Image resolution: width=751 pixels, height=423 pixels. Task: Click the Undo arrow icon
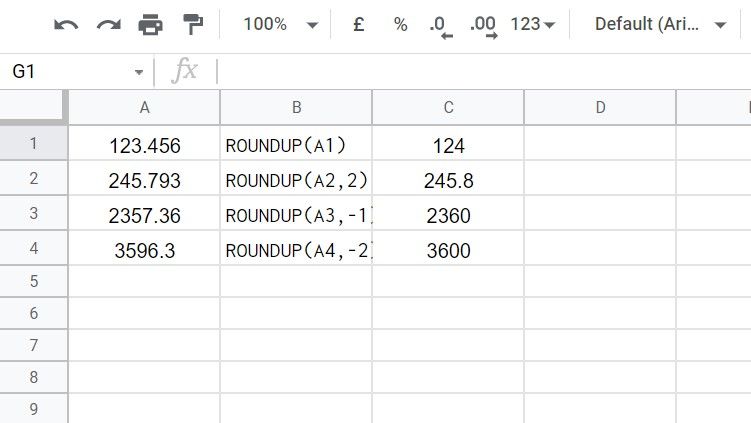click(66, 25)
